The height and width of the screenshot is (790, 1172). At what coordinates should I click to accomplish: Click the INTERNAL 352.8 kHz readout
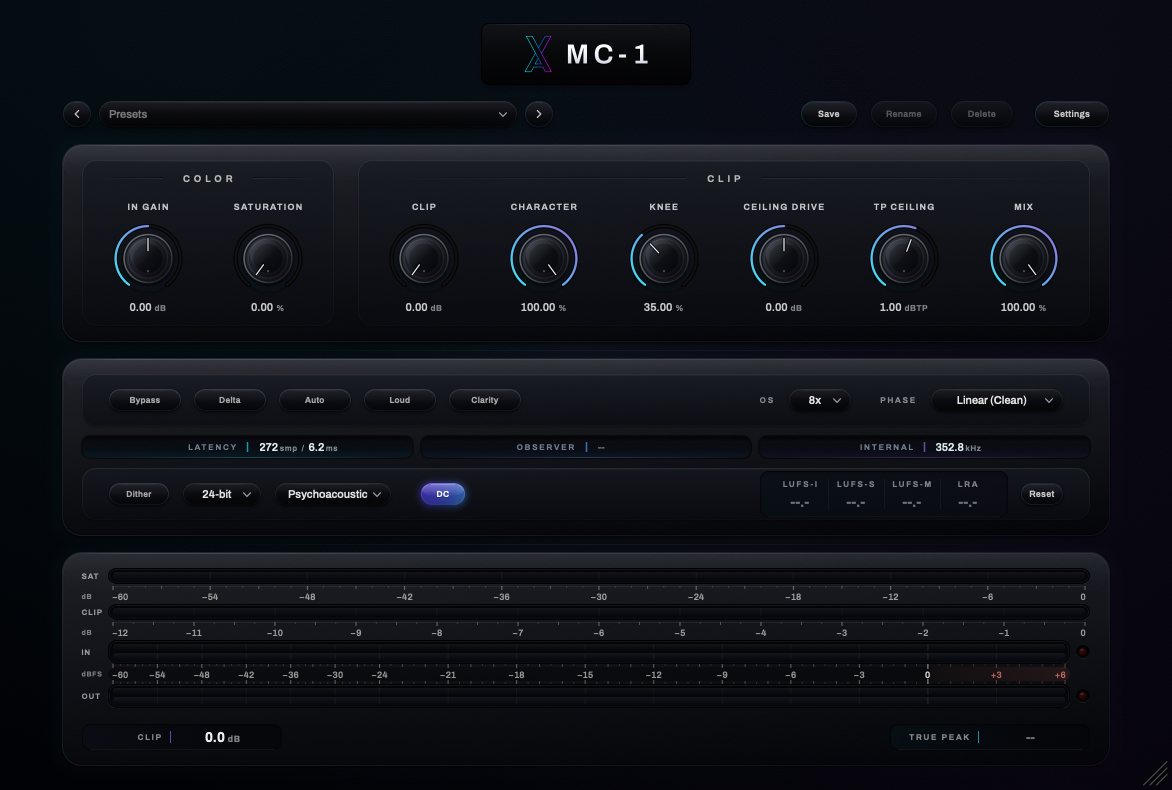pyautogui.click(x=924, y=448)
